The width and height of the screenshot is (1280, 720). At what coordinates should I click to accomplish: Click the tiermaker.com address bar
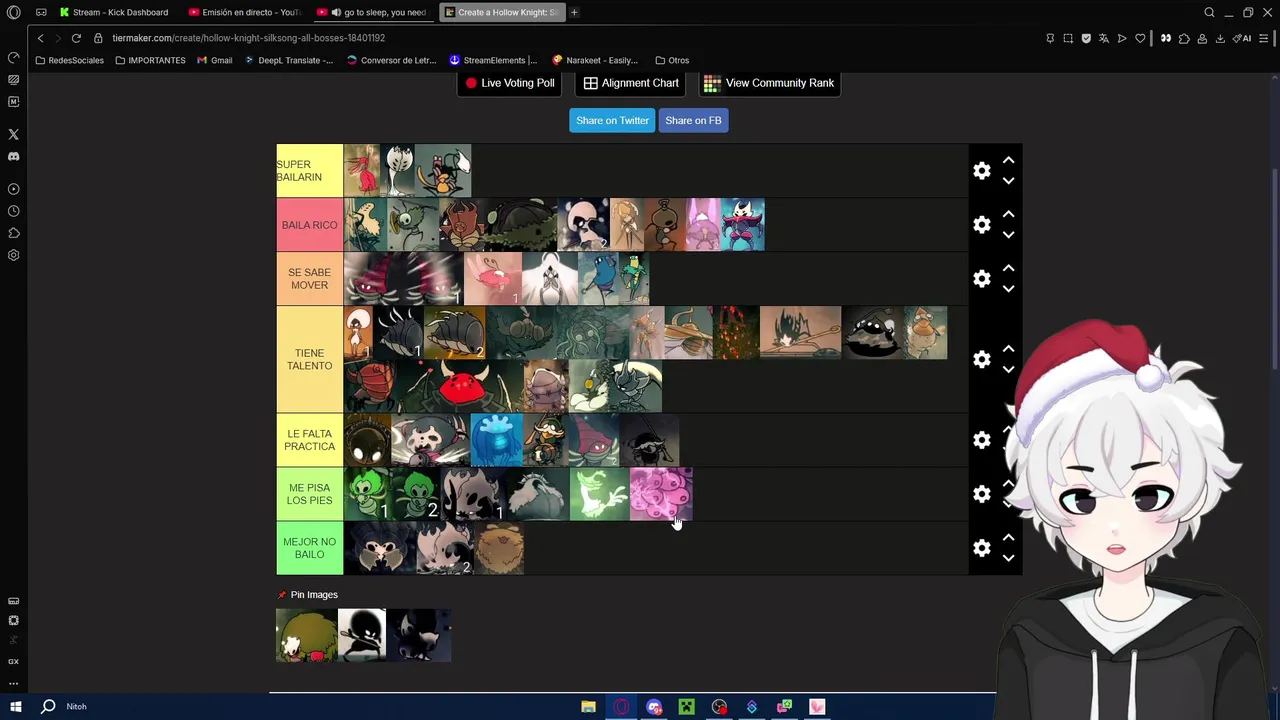point(248,38)
